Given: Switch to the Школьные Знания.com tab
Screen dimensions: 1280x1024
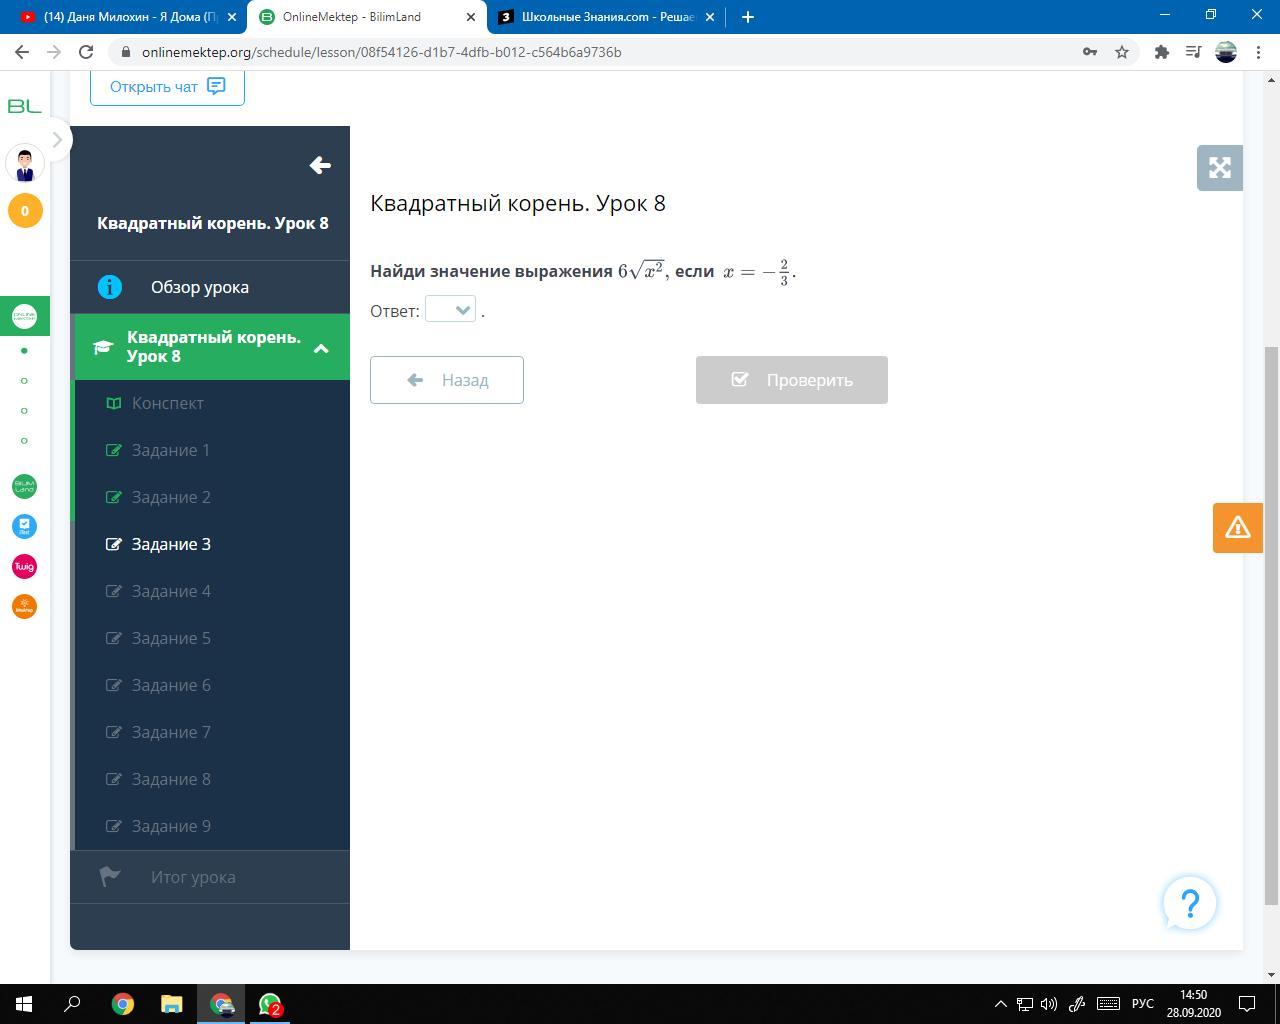Looking at the screenshot, I should pos(607,17).
